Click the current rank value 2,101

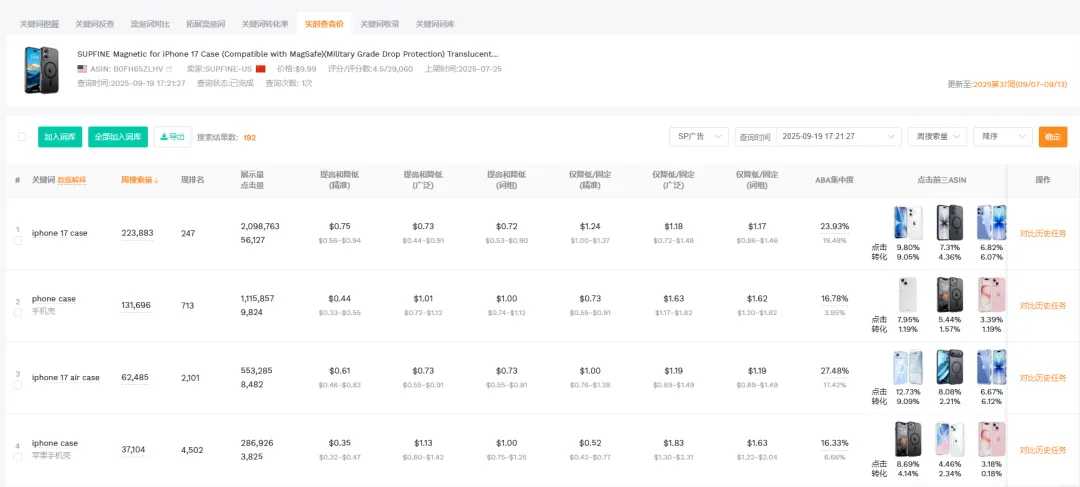coord(191,377)
